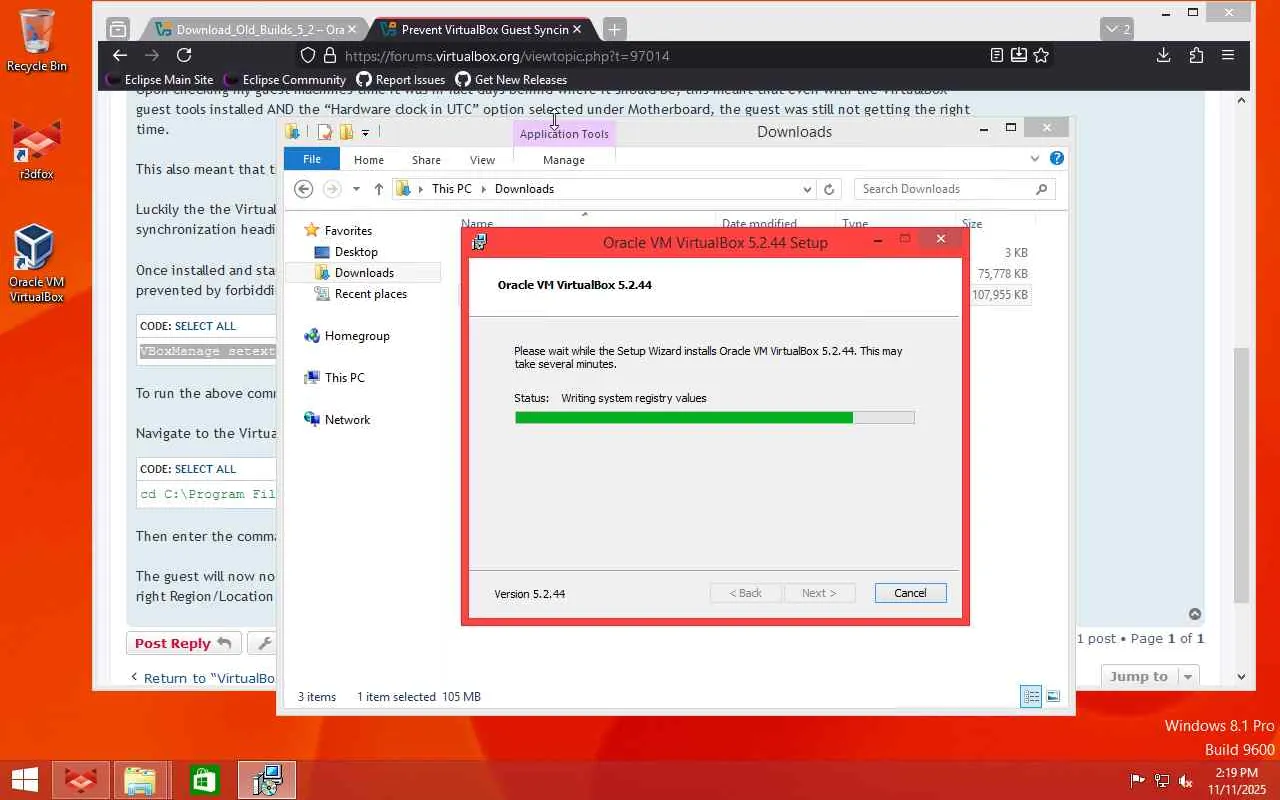Sort files by the Size column

coord(972,224)
